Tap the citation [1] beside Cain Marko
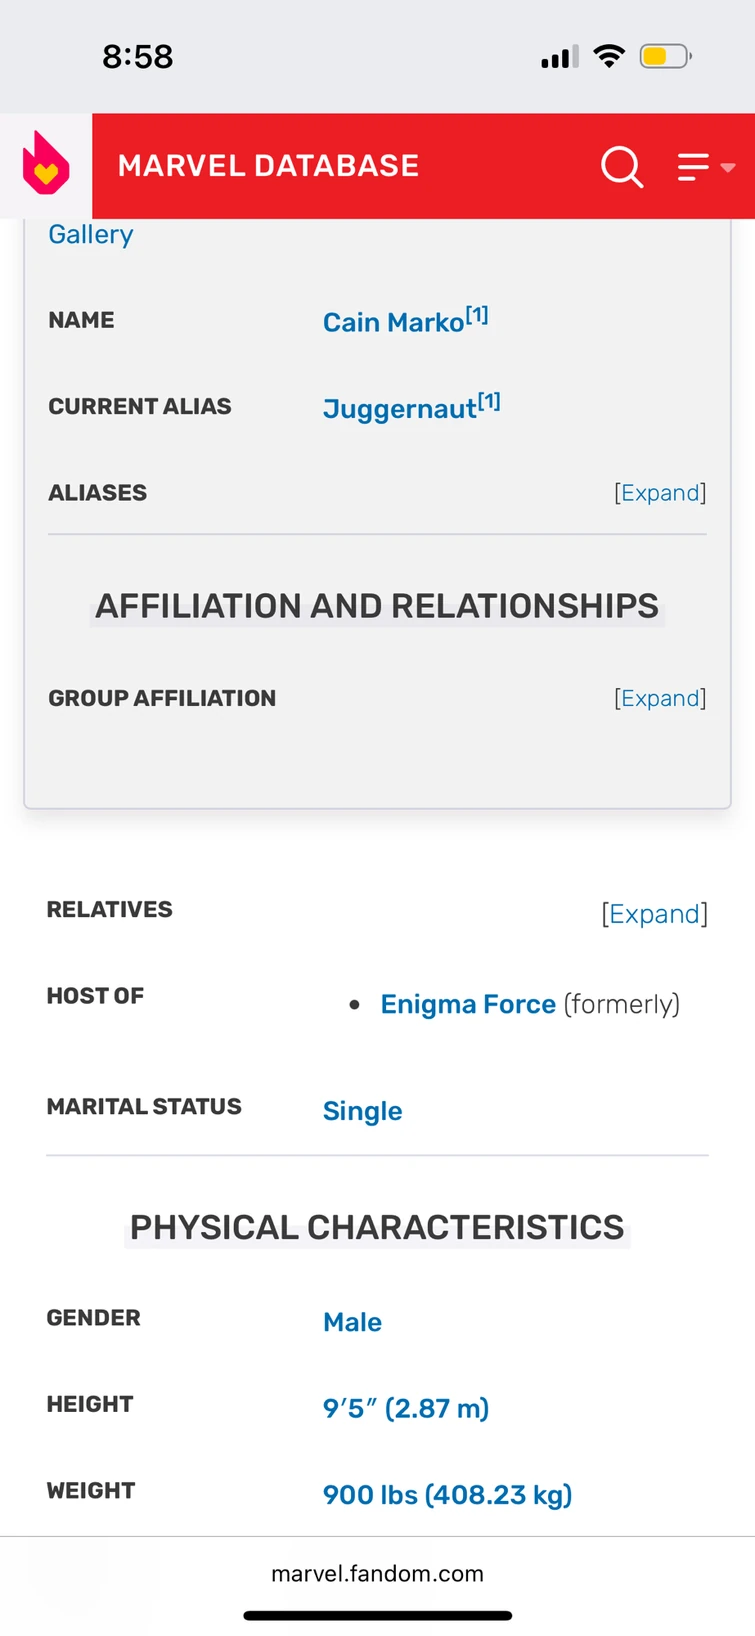This screenshot has height=1636, width=755. [x=478, y=315]
